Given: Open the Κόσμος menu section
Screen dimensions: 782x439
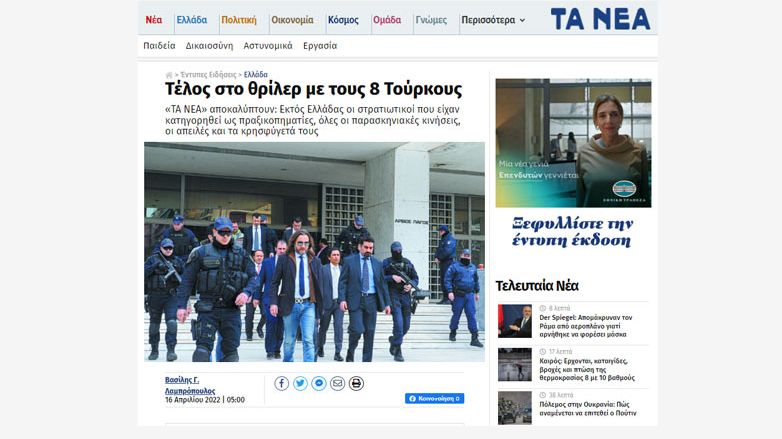Looking at the screenshot, I should 343,20.
